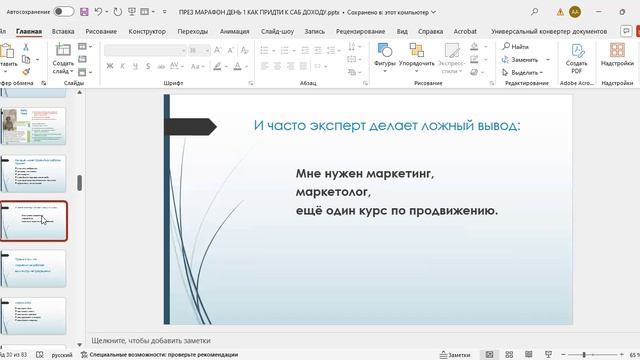The image size is (640, 360).
Task: Select the slide thumbnail with the photo
Action: [x=33, y=126]
